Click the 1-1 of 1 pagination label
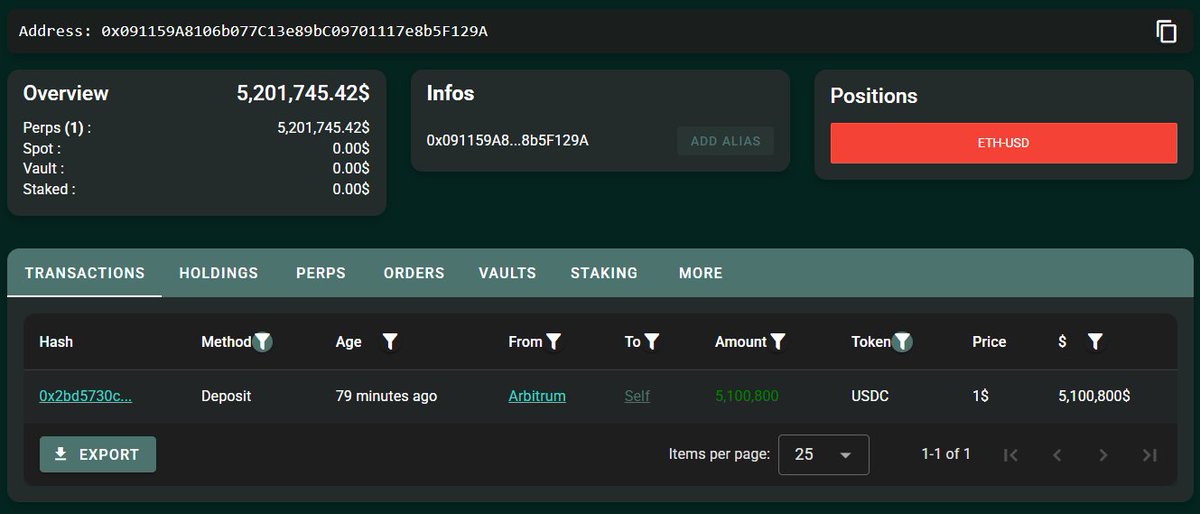 click(946, 454)
